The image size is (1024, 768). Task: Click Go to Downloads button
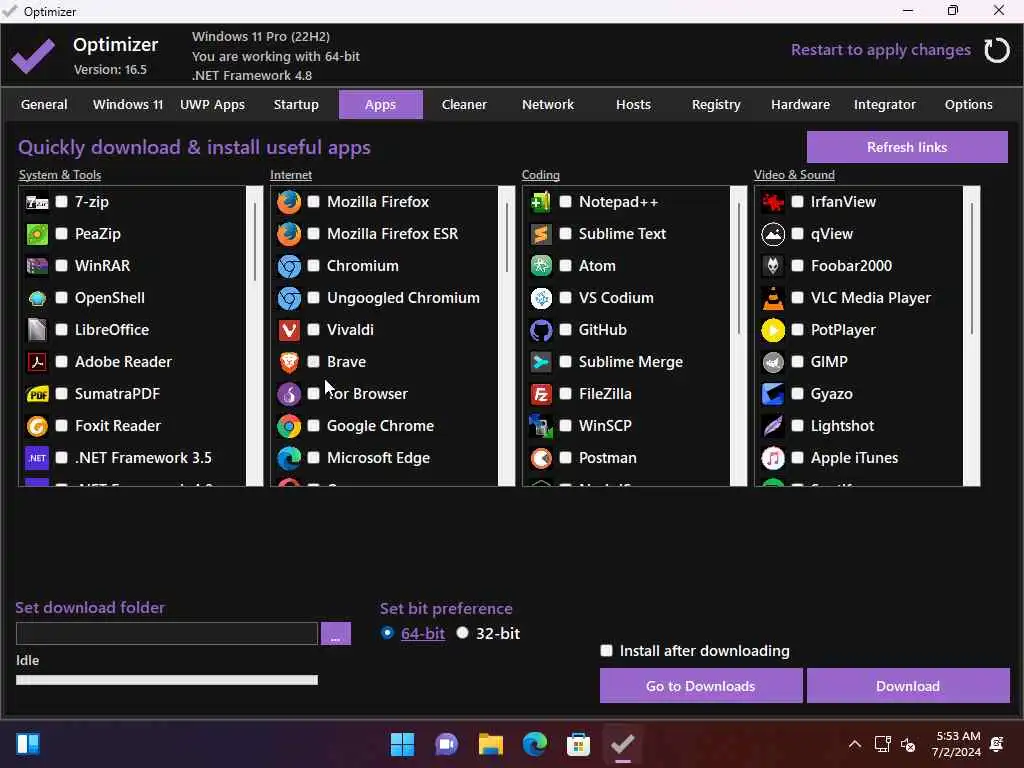(701, 686)
